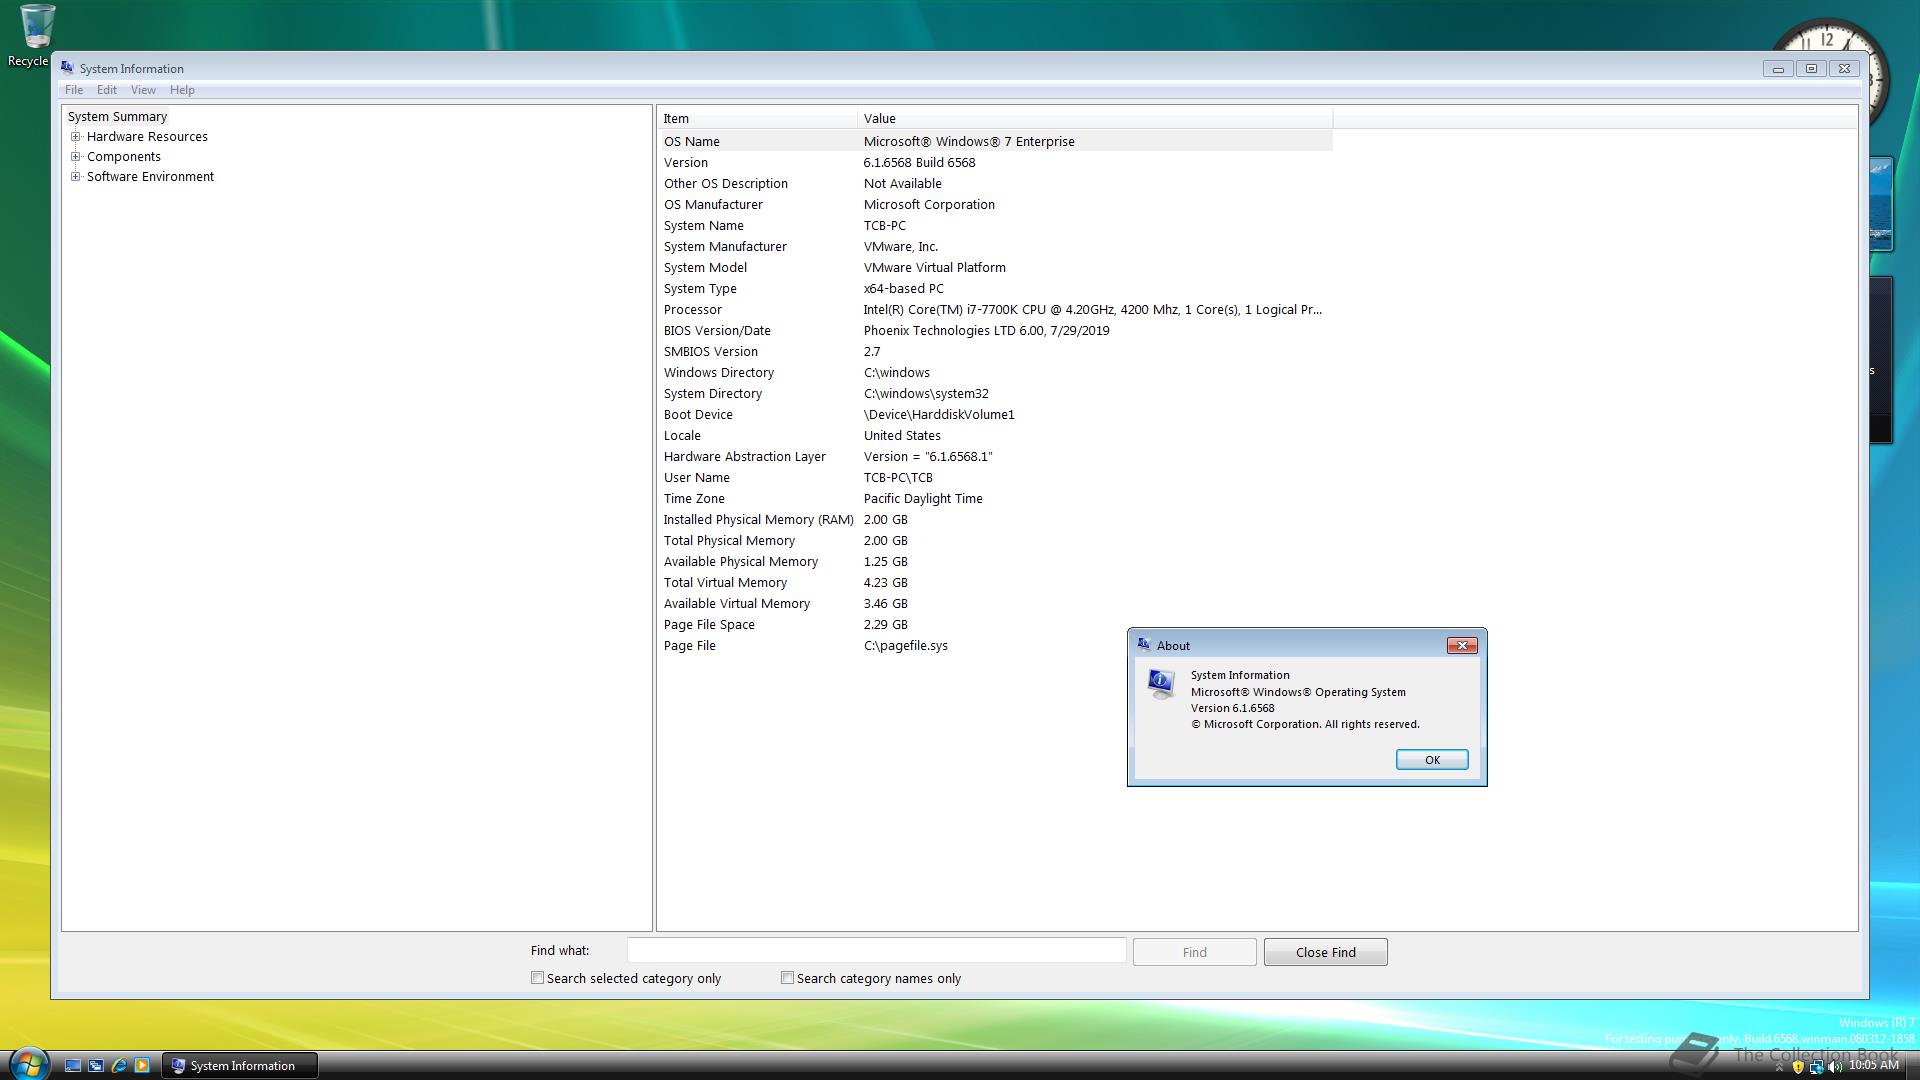Click the Item column header
This screenshot has width=1920, height=1080.
point(757,118)
